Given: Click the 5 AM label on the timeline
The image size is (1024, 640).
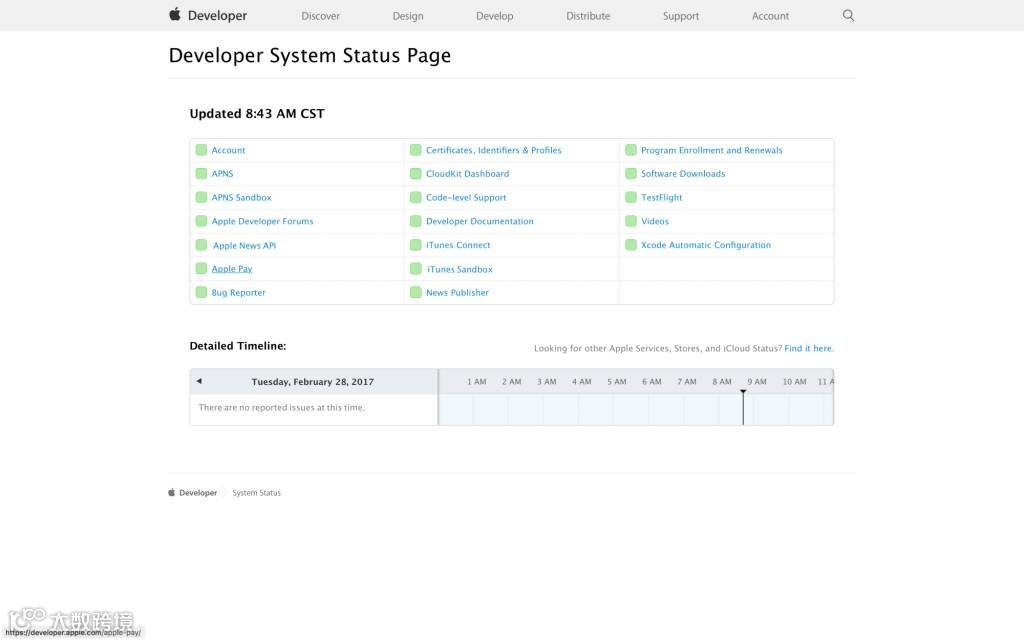Looking at the screenshot, I should click(616, 381).
